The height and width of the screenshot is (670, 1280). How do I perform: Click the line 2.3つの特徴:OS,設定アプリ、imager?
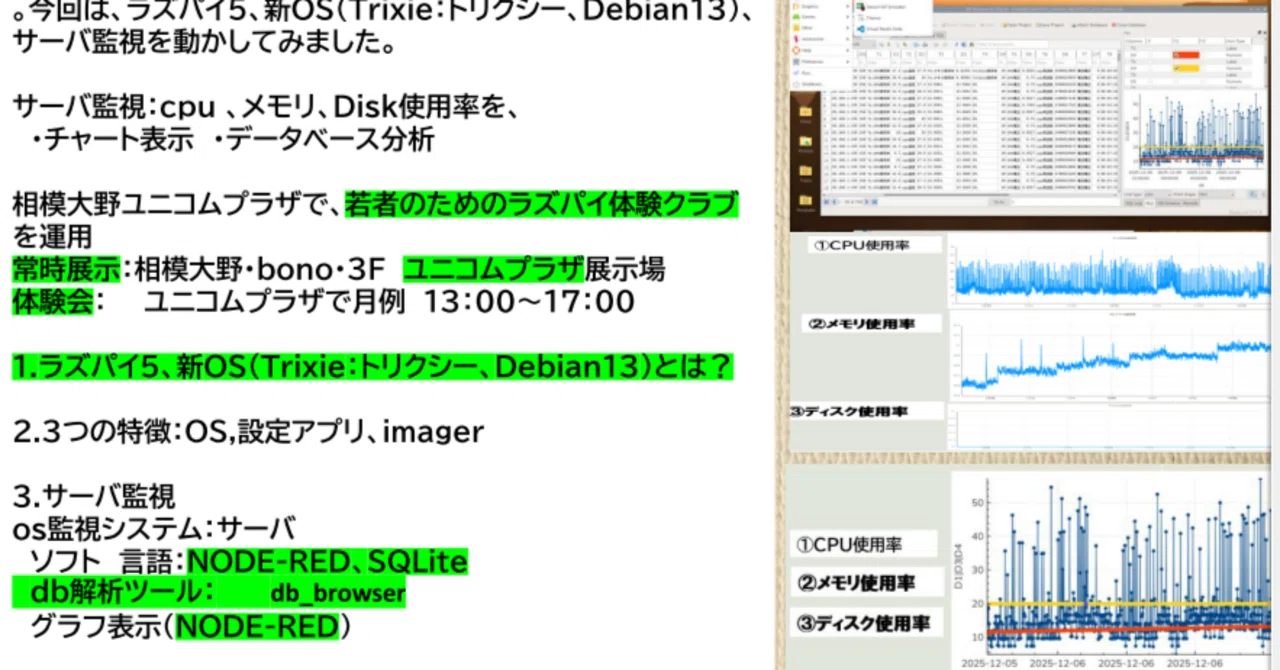point(248,431)
